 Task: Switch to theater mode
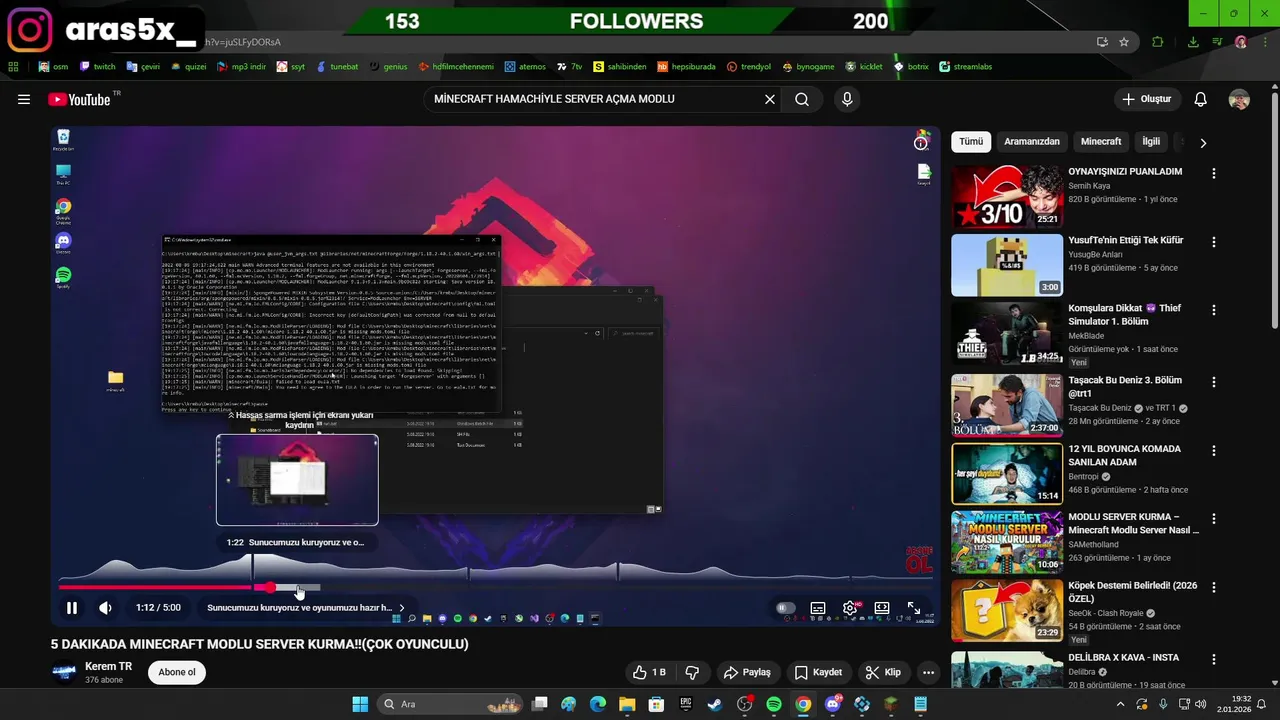[882, 607]
